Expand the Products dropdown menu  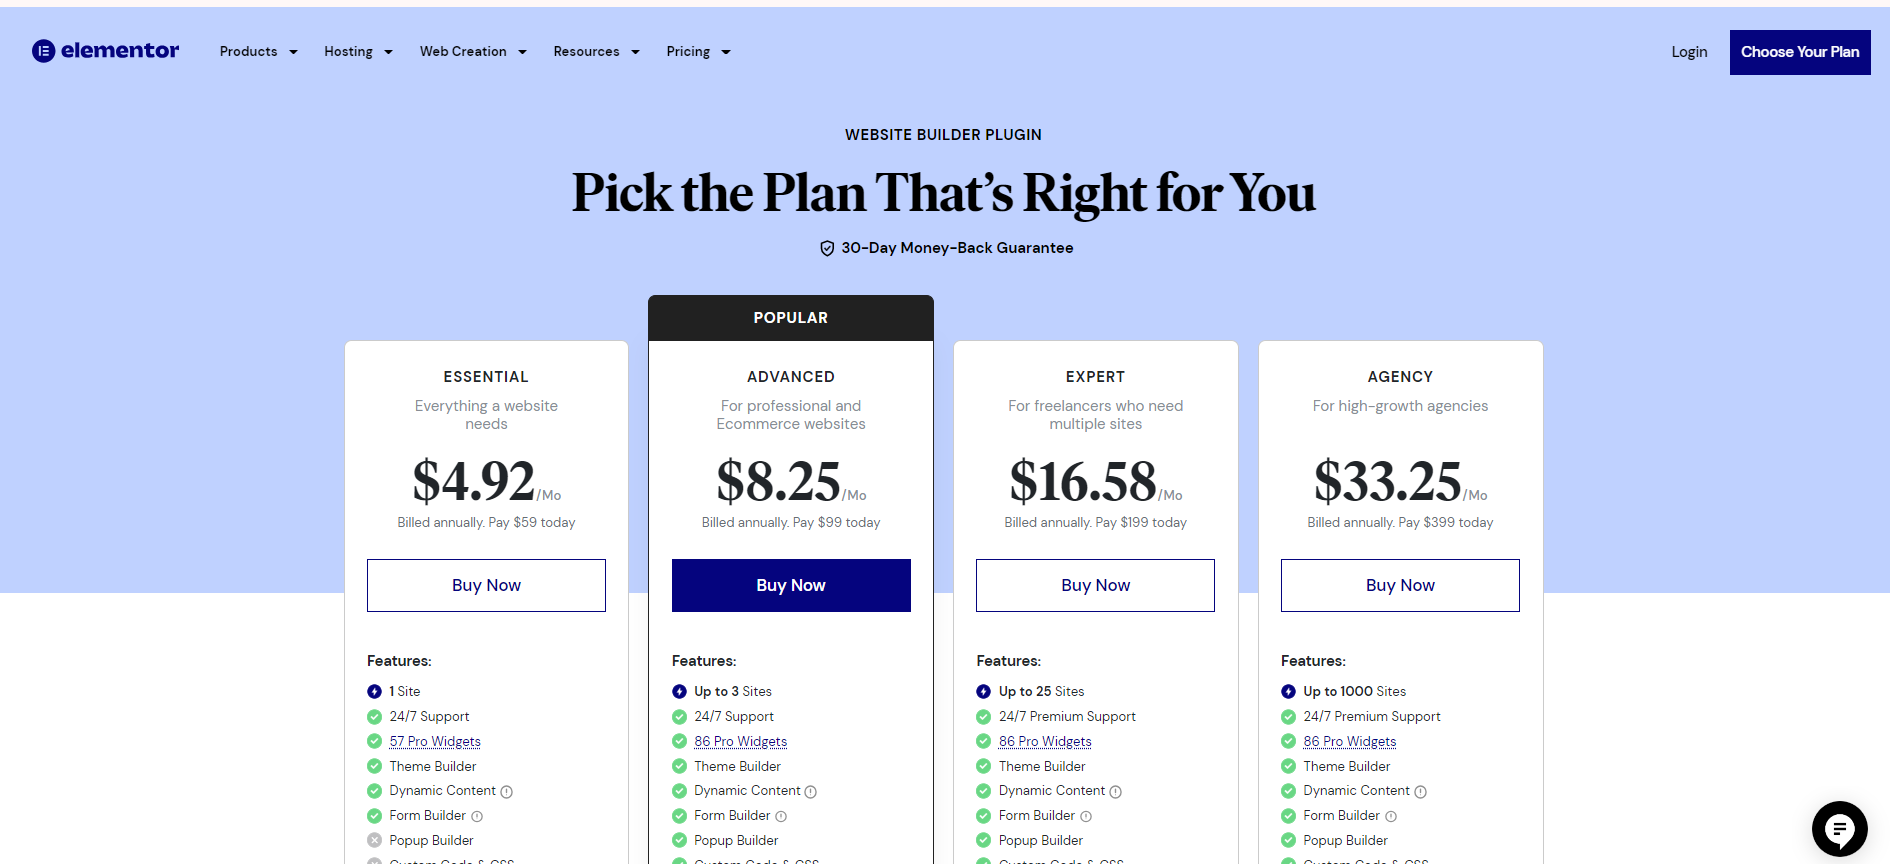[258, 52]
